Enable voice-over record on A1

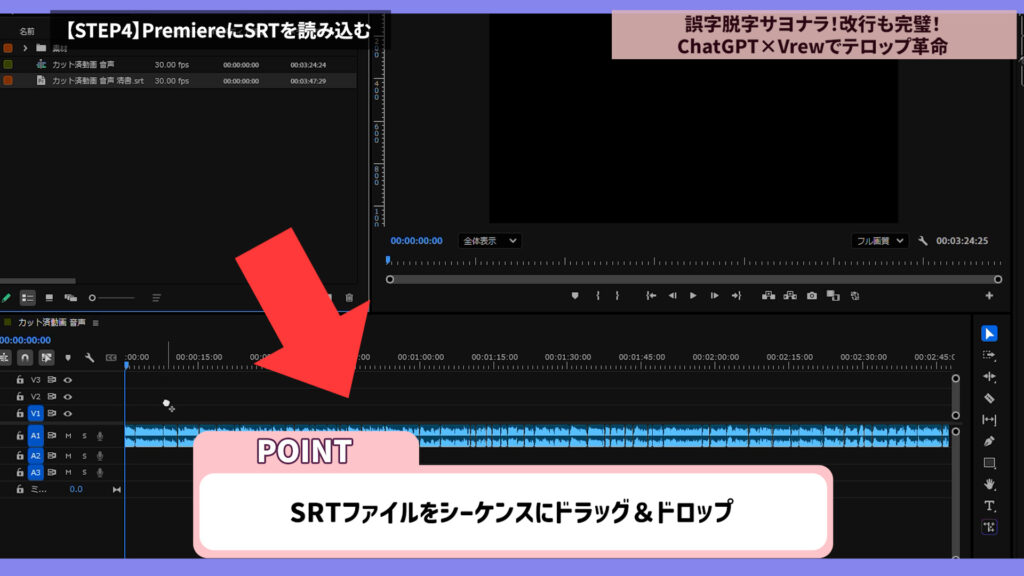click(100, 436)
